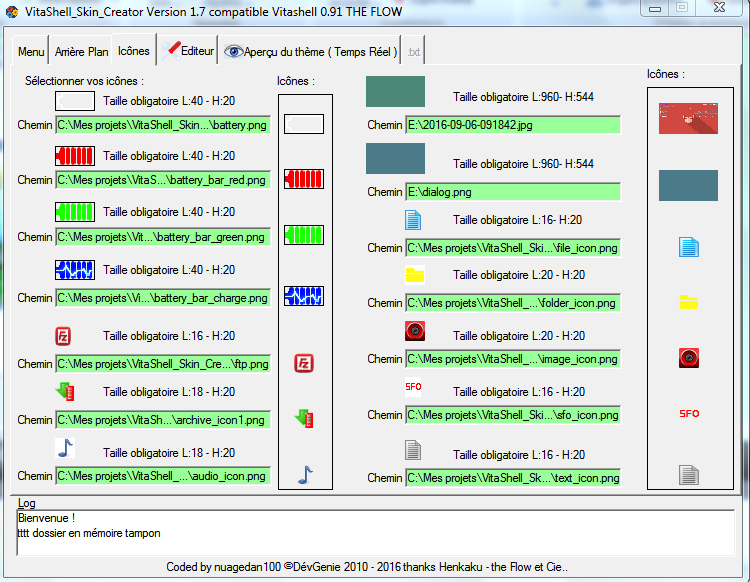Click green battery preview in left Icônes panel
The image size is (750, 582).
click(304, 235)
